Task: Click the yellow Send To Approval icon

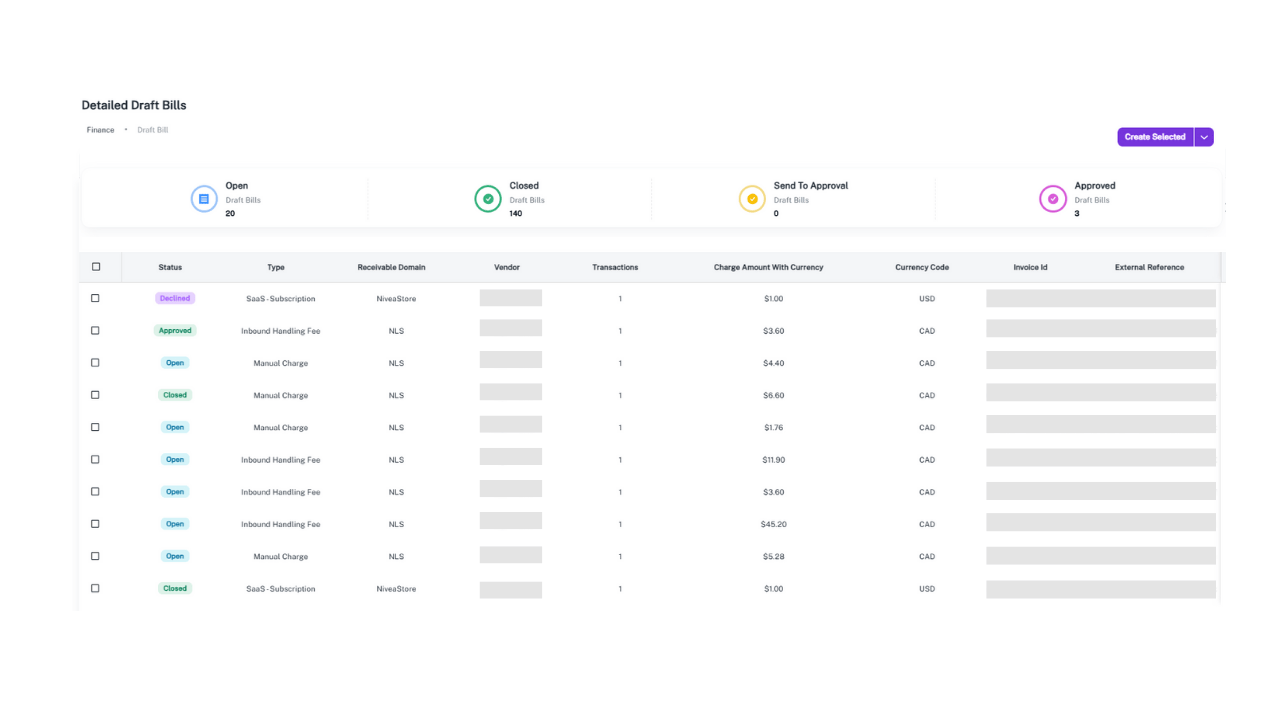Action: pos(752,198)
